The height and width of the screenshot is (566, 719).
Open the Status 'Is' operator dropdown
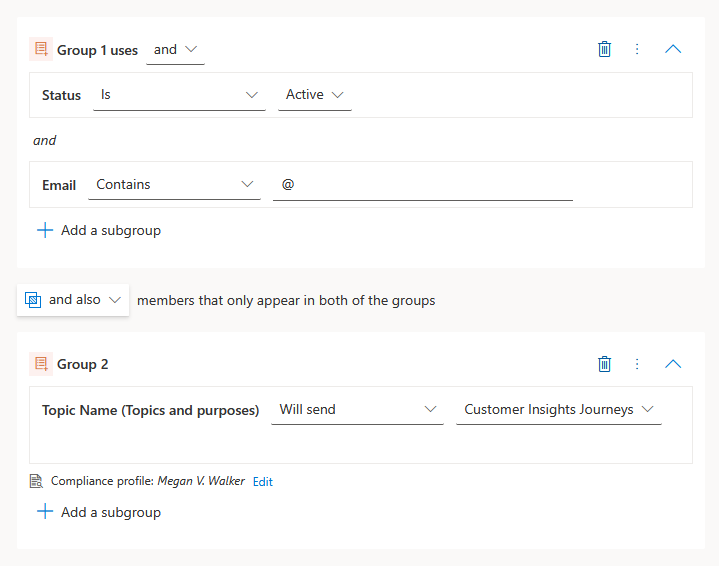tap(179, 95)
